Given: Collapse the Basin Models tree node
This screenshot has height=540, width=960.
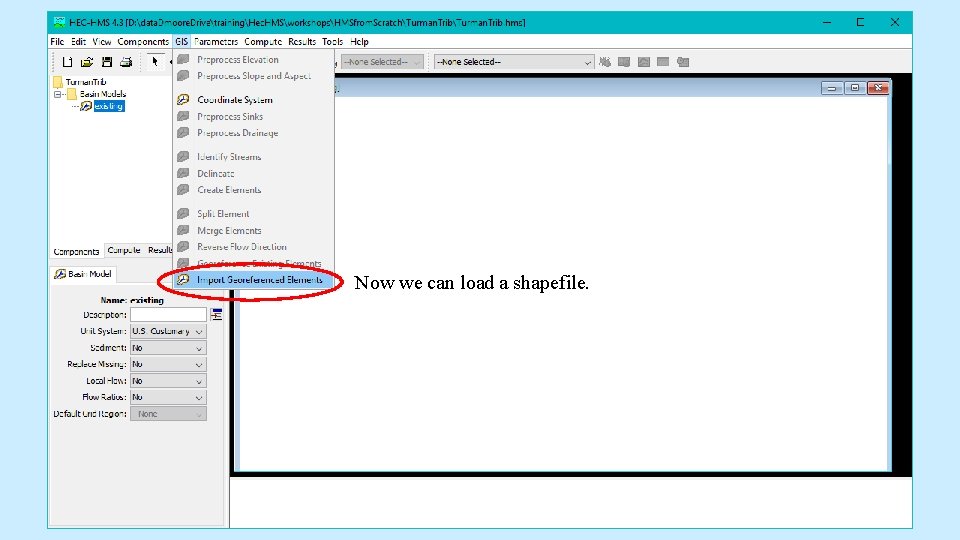Looking at the screenshot, I should point(58,94).
